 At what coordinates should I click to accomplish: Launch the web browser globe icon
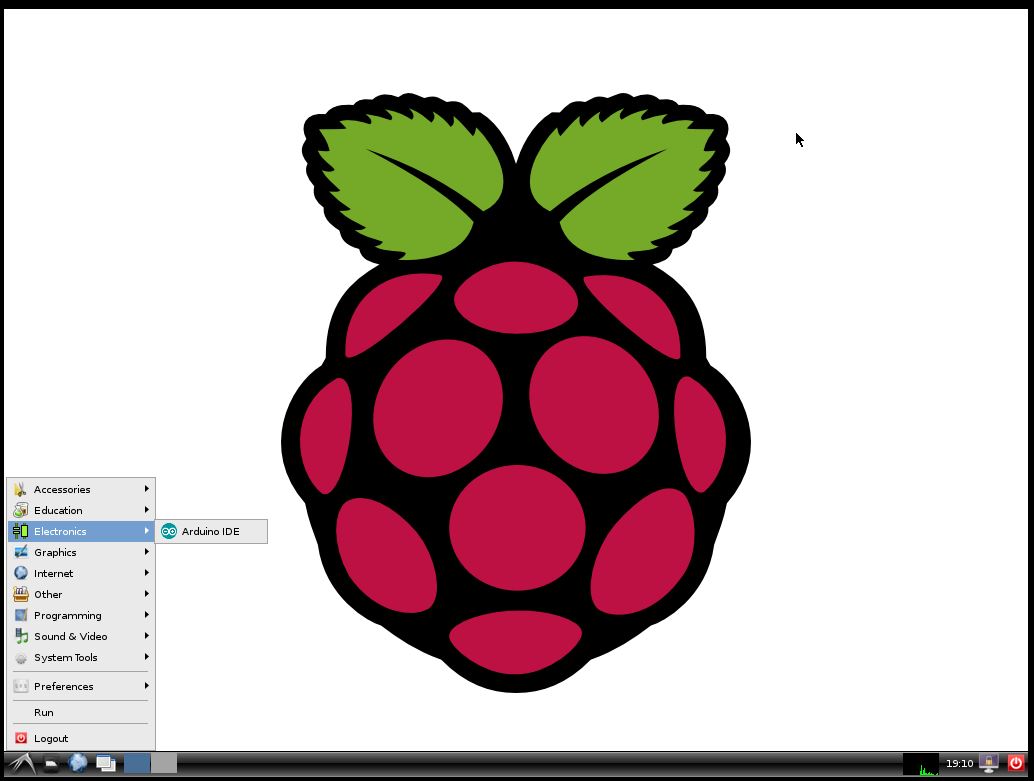(78, 763)
